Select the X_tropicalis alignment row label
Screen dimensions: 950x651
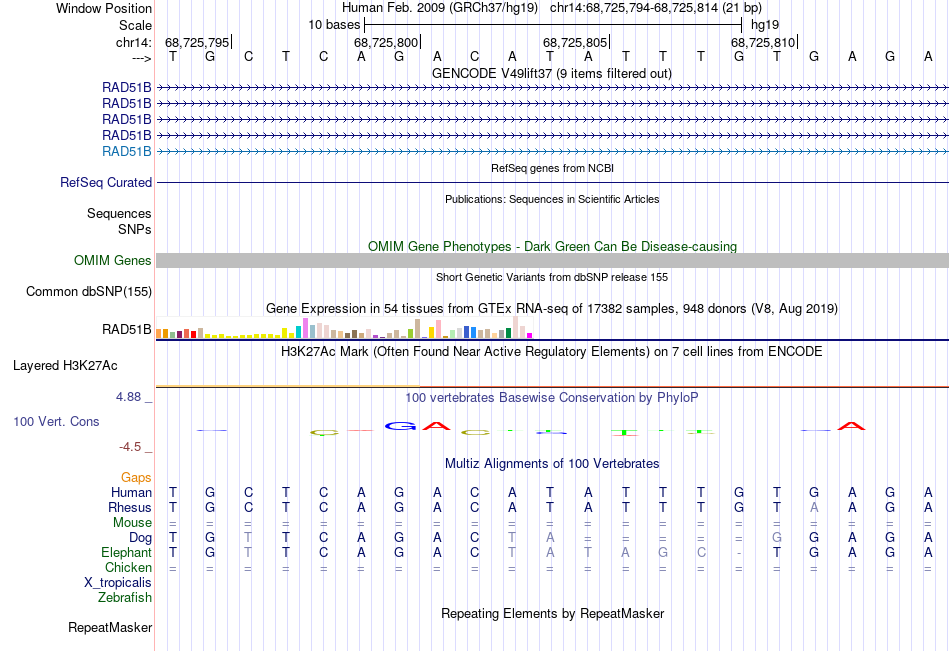[x=118, y=583]
